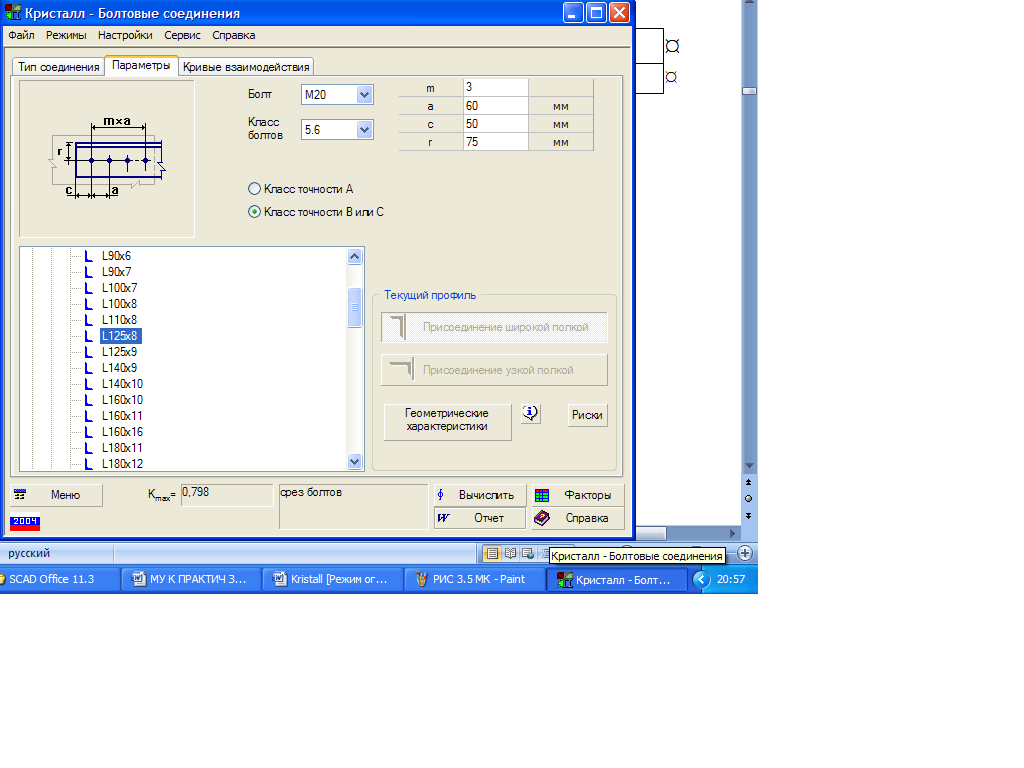1024x768 pixels.
Task: Select profile L180x11 in the list
Action: (122, 448)
